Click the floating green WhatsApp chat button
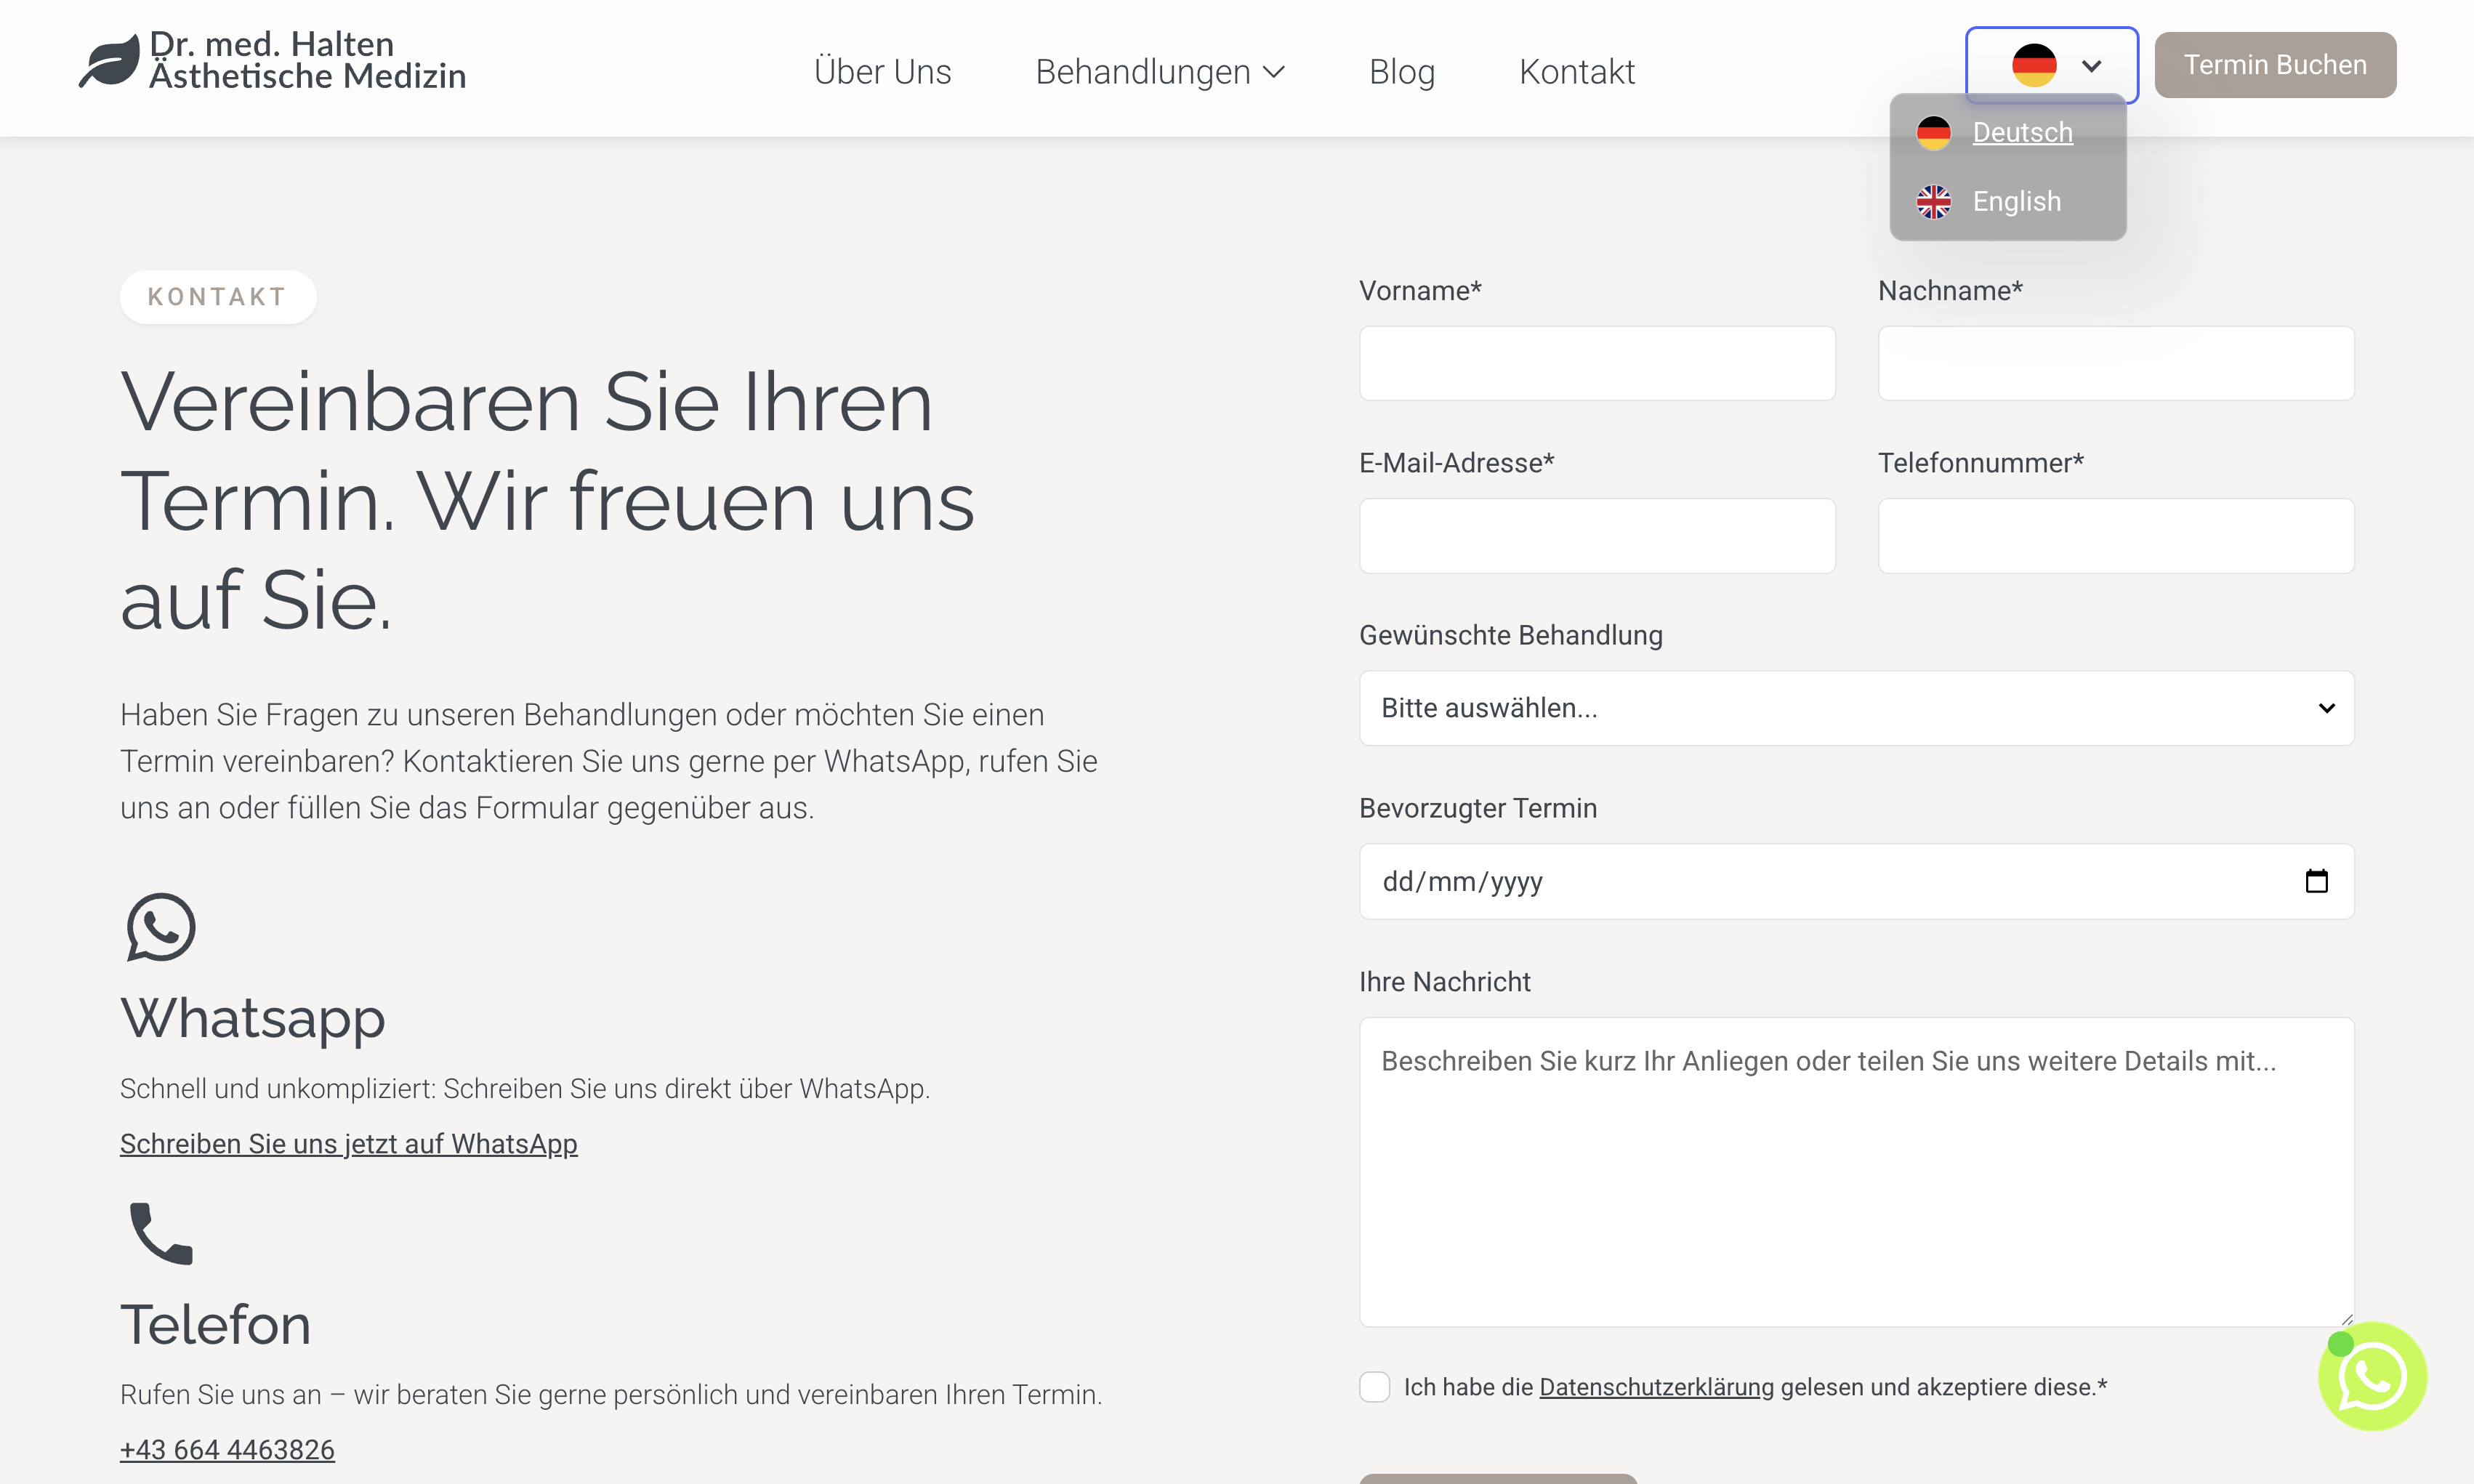This screenshot has width=2474, height=1484. pos(2371,1377)
